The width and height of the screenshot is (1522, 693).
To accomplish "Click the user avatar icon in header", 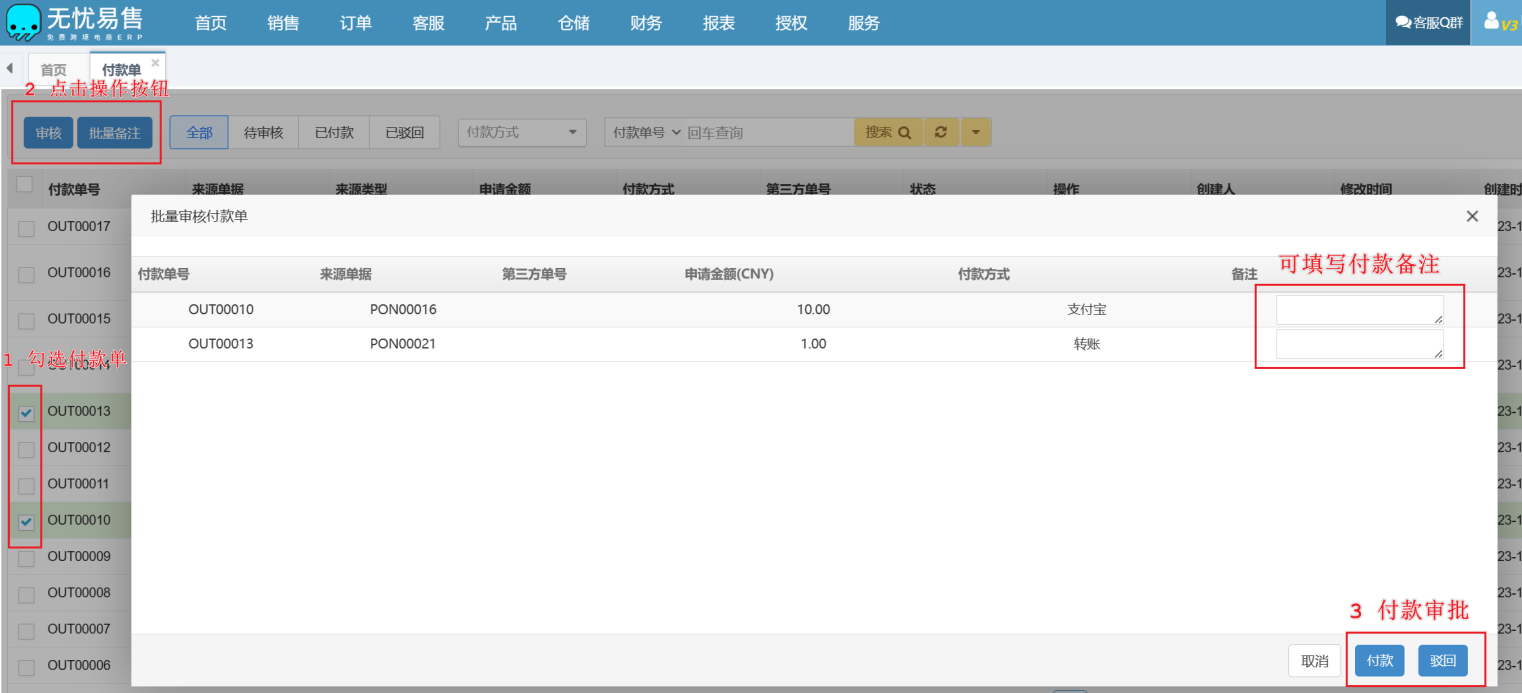I will 1491,21.
